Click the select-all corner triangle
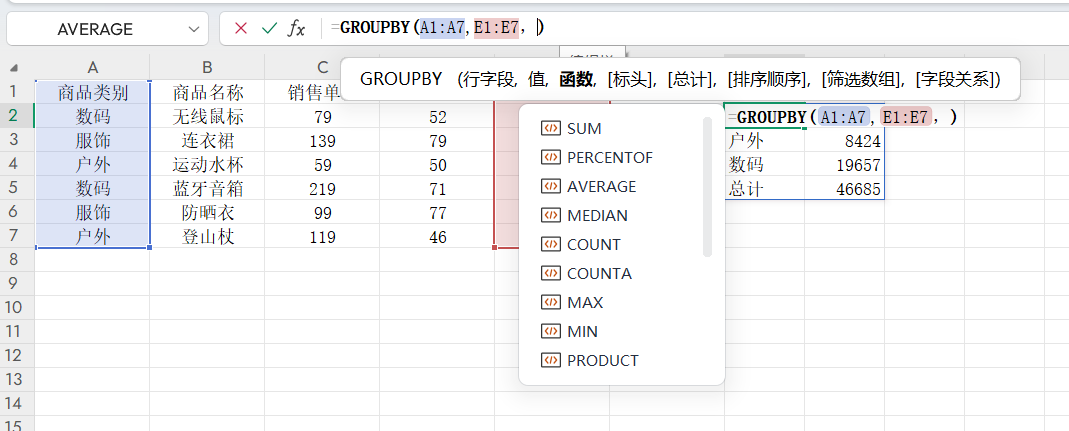 pyautogui.click(x=15, y=68)
